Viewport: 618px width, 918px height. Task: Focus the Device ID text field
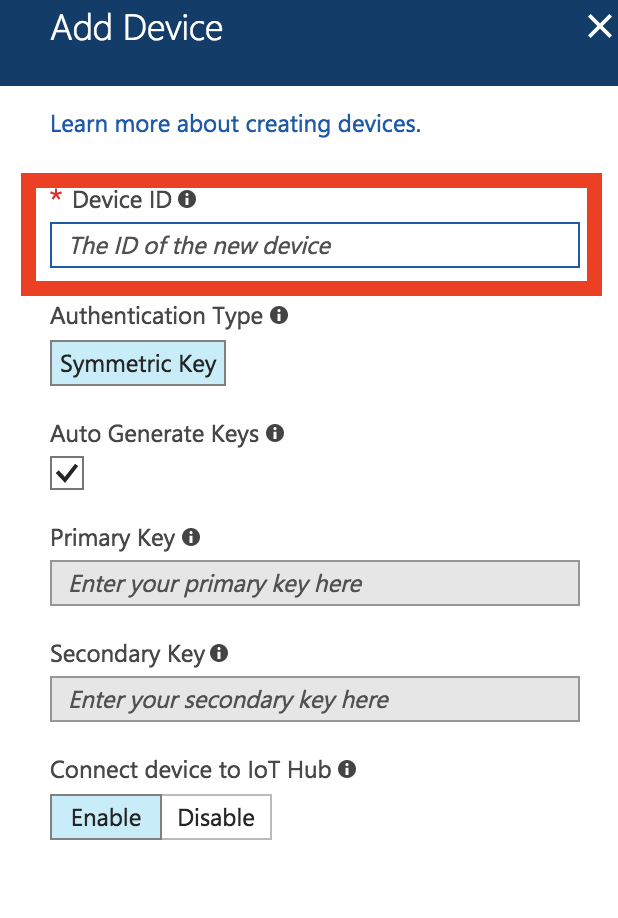tap(315, 245)
